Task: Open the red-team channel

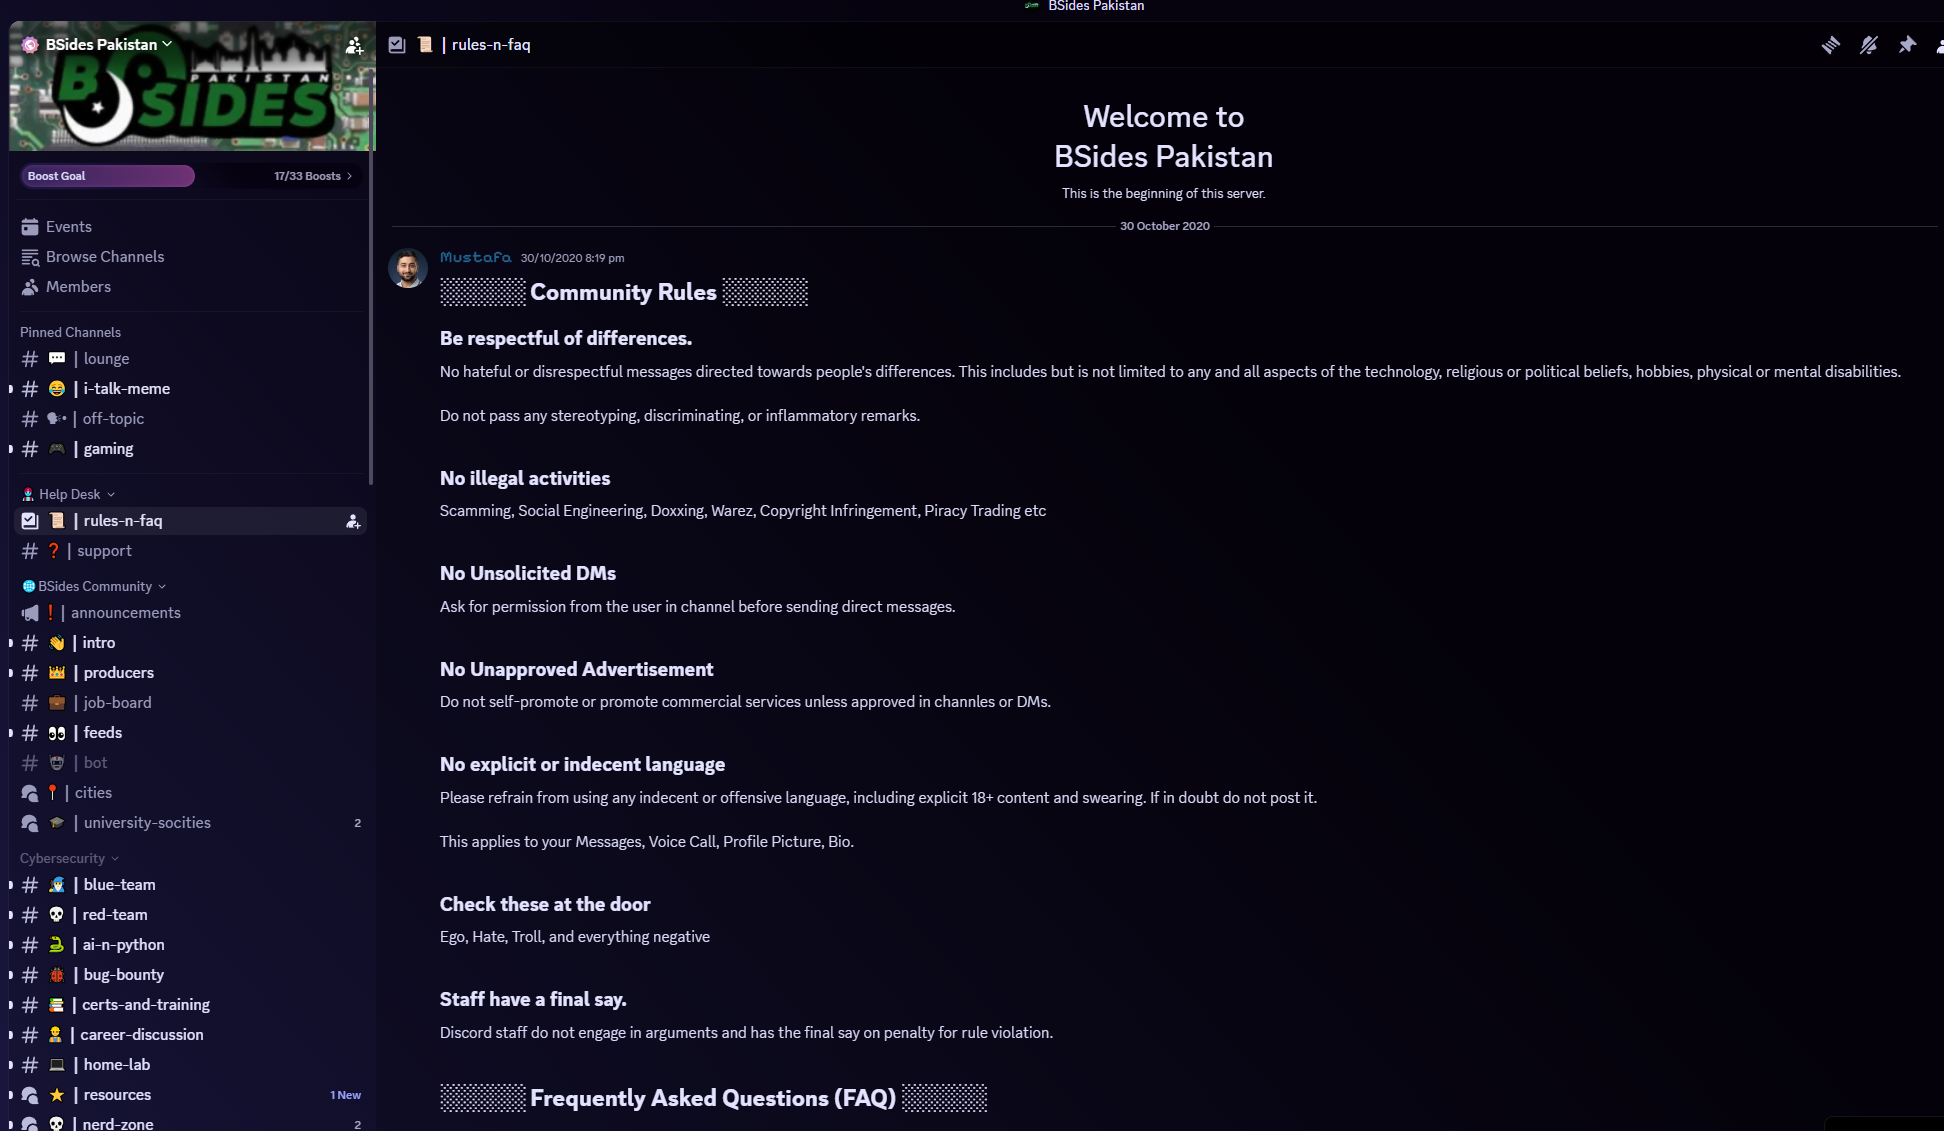Action: point(188,915)
